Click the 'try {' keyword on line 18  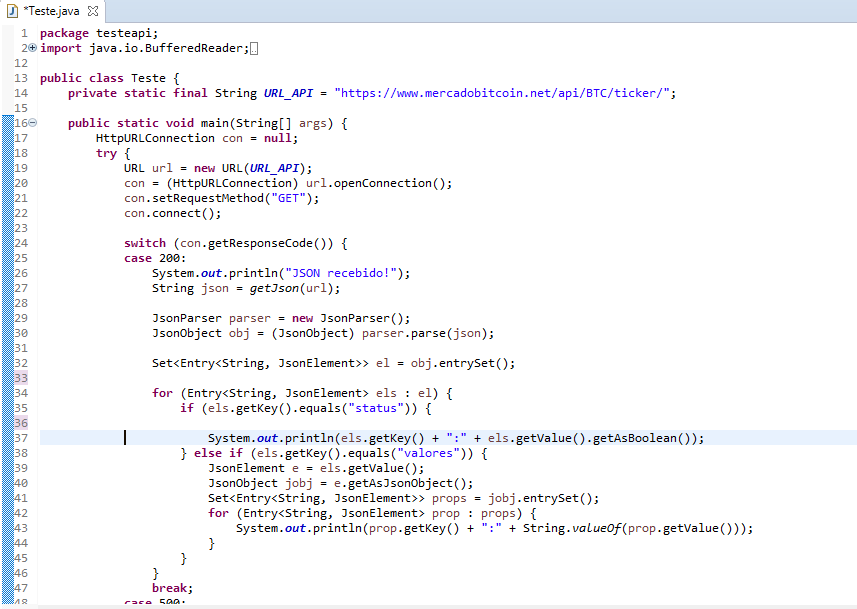[113, 153]
